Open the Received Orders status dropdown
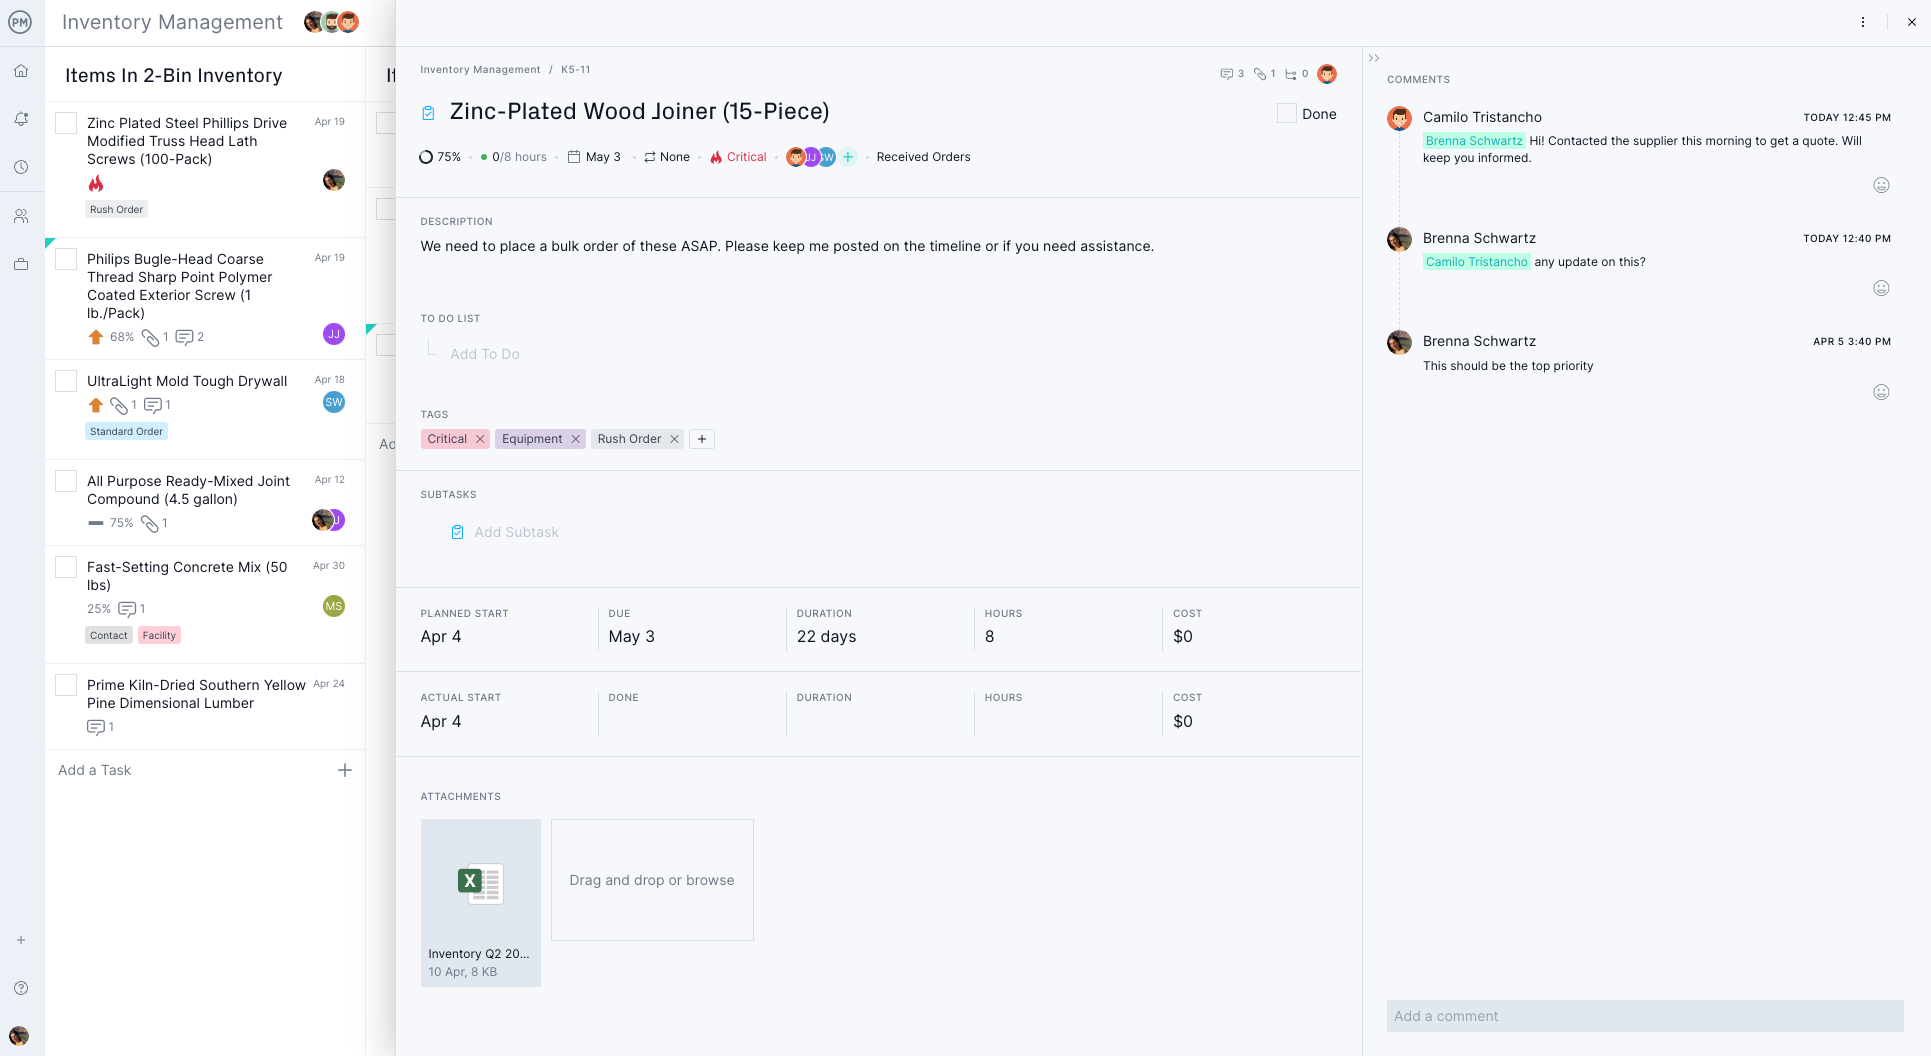 (923, 157)
